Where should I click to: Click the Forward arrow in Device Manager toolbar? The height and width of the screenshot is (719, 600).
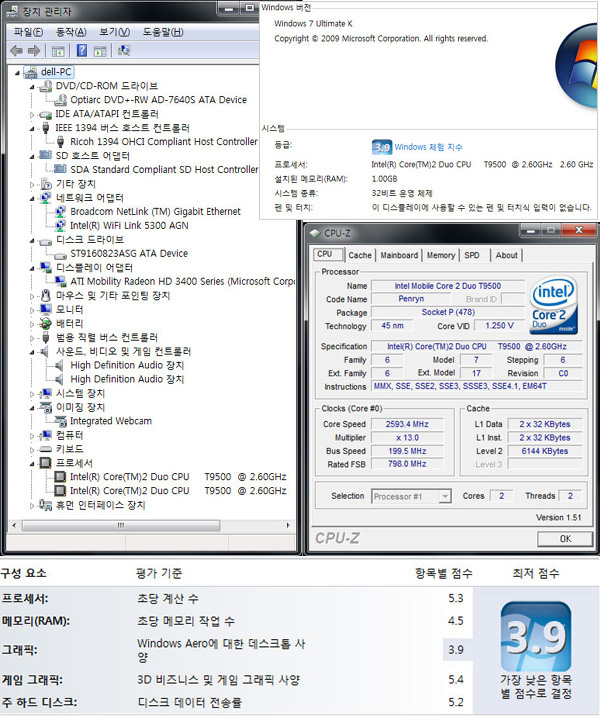34,50
